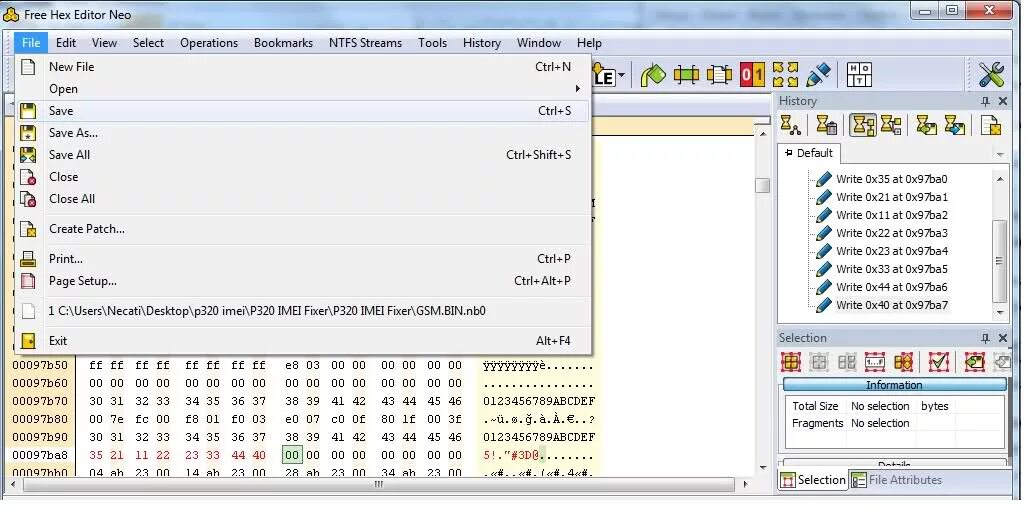Choose Save in the File menu

coord(303,111)
